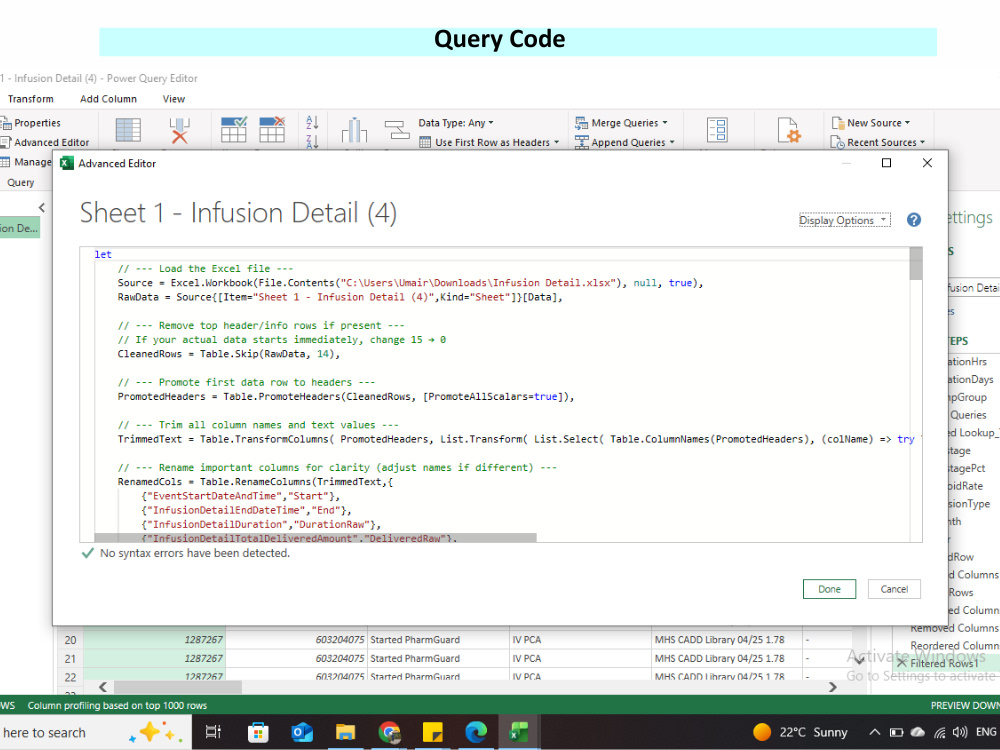The width and height of the screenshot is (1000, 750).
Task: Expand Use First Row as Headers dropdown
Action: click(489, 143)
